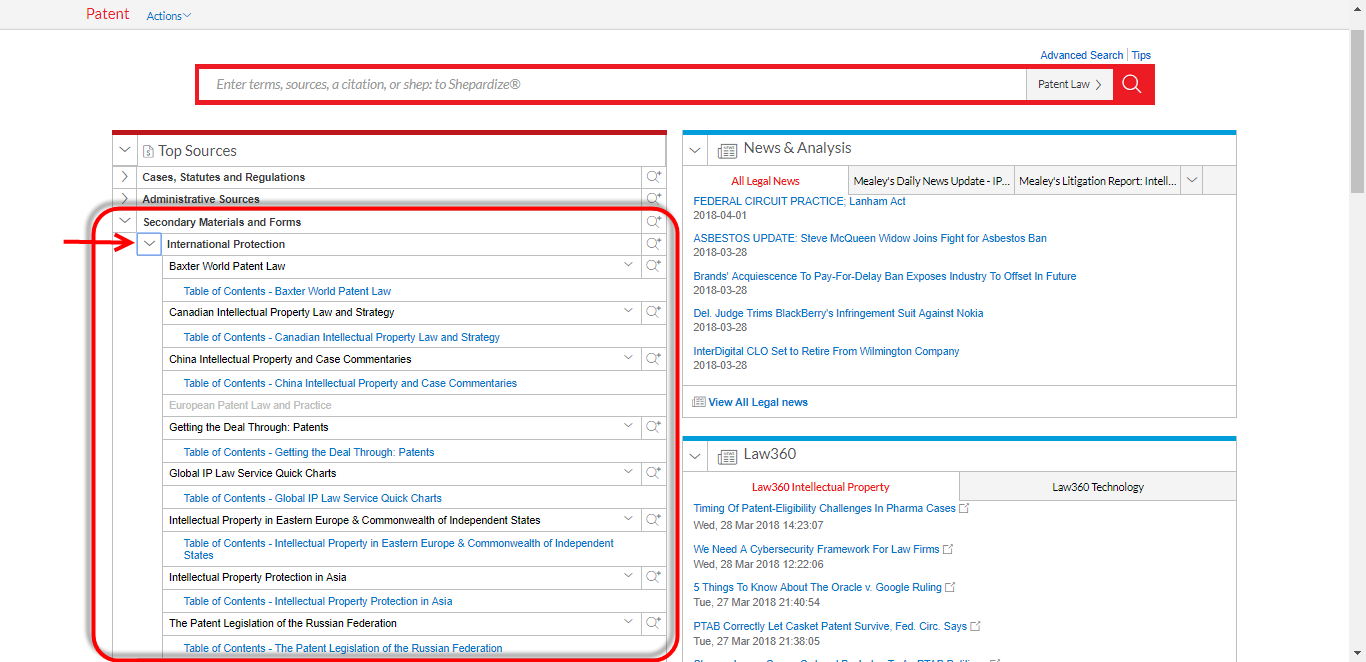
Task: Open Table of Contents - Global IP Quick Charts
Action: pyautogui.click(x=312, y=498)
